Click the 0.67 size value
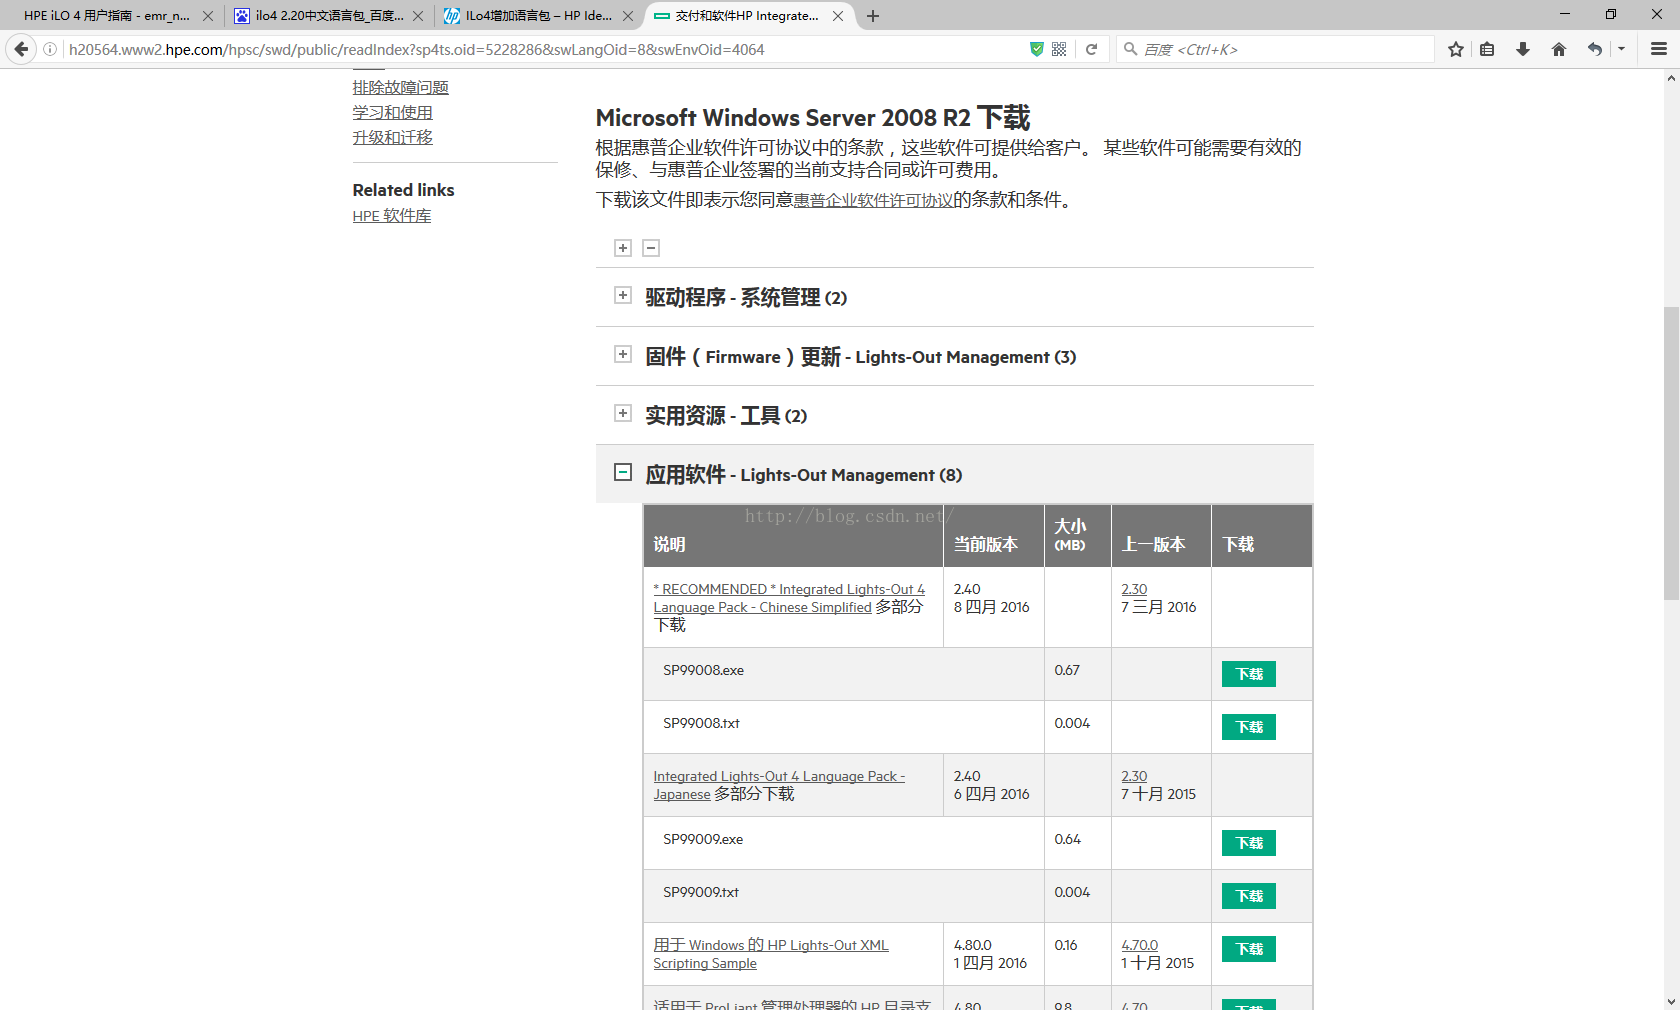 point(1067,670)
